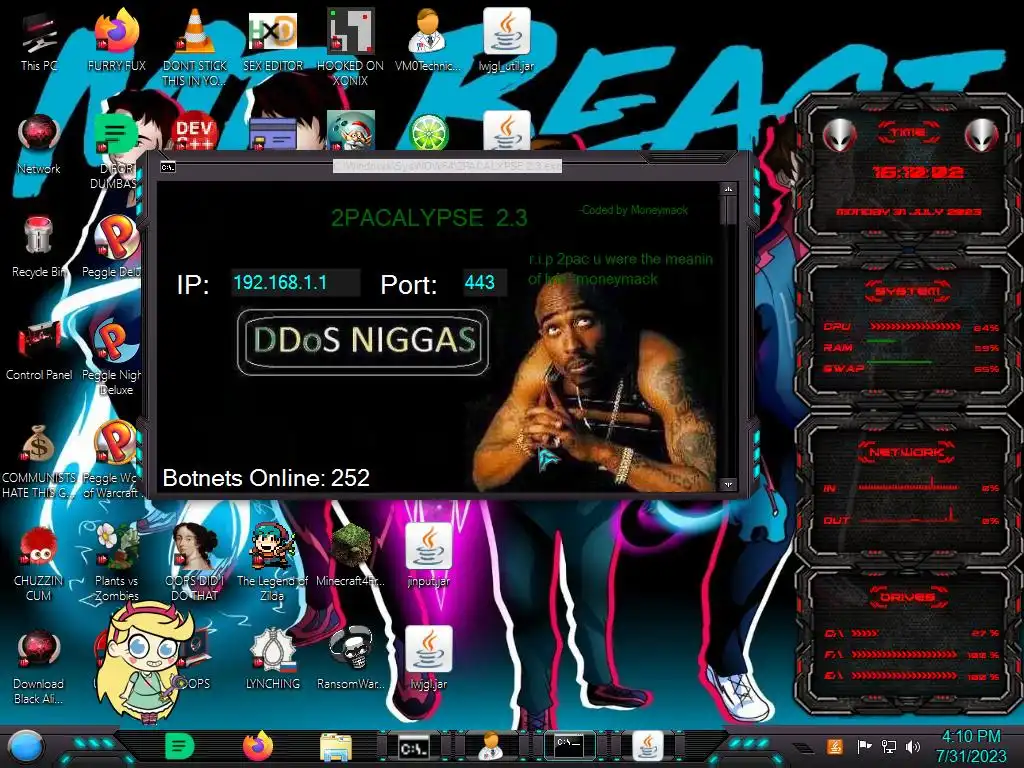
Task: Open the Control Panel desktop icon
Action: pos(39,350)
